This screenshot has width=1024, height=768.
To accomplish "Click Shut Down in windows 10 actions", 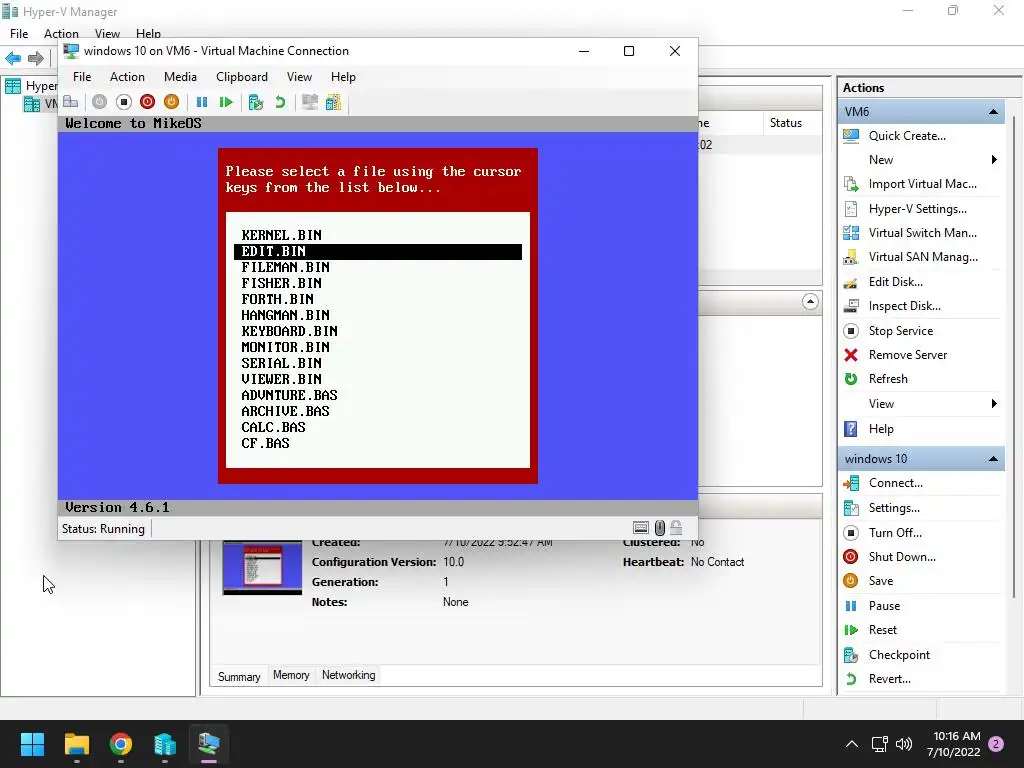I will [902, 557].
